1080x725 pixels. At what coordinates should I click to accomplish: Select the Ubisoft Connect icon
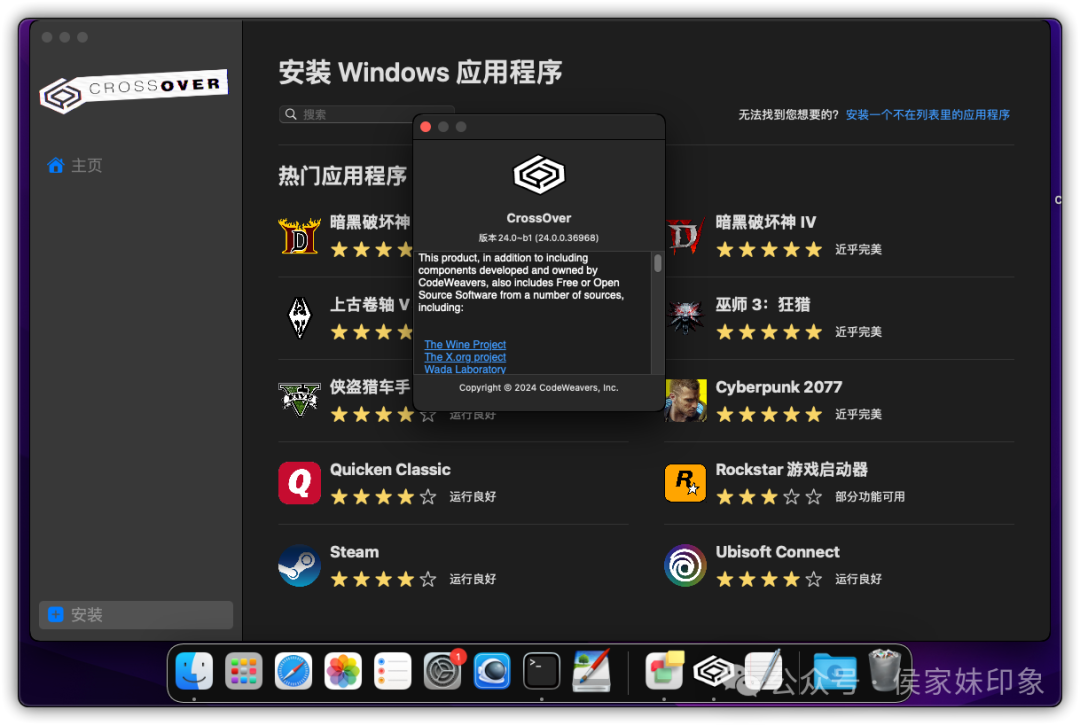coord(685,565)
